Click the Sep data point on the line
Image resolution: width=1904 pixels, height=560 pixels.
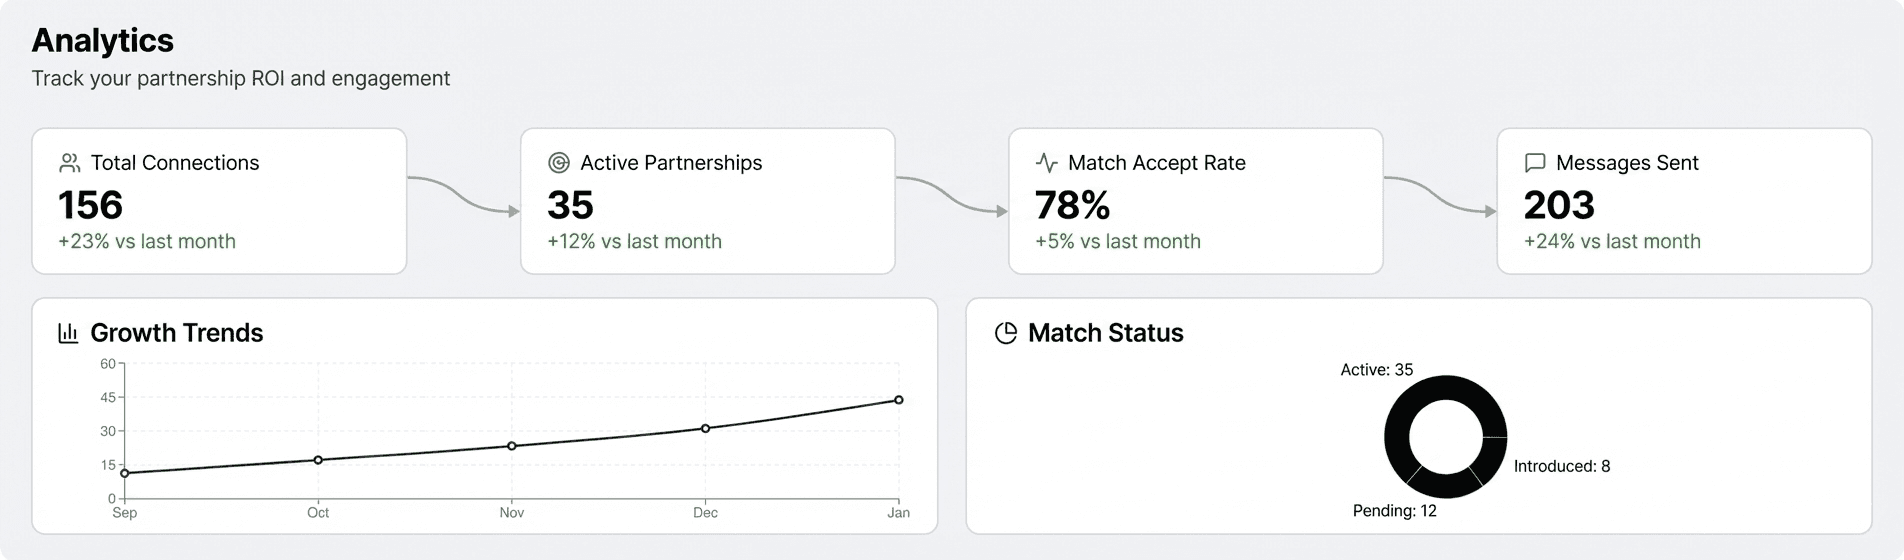pos(125,473)
